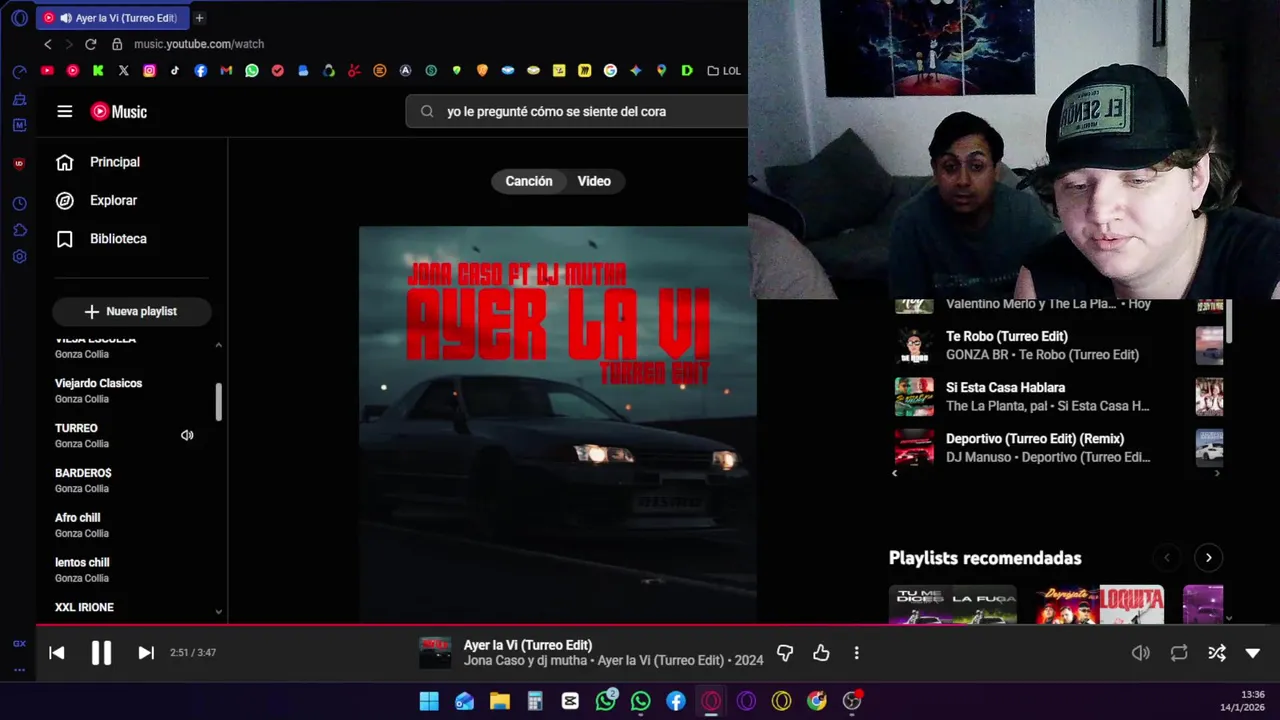The image size is (1280, 720).
Task: Click Deportivo song thumbnail
Action: [x=914, y=447]
